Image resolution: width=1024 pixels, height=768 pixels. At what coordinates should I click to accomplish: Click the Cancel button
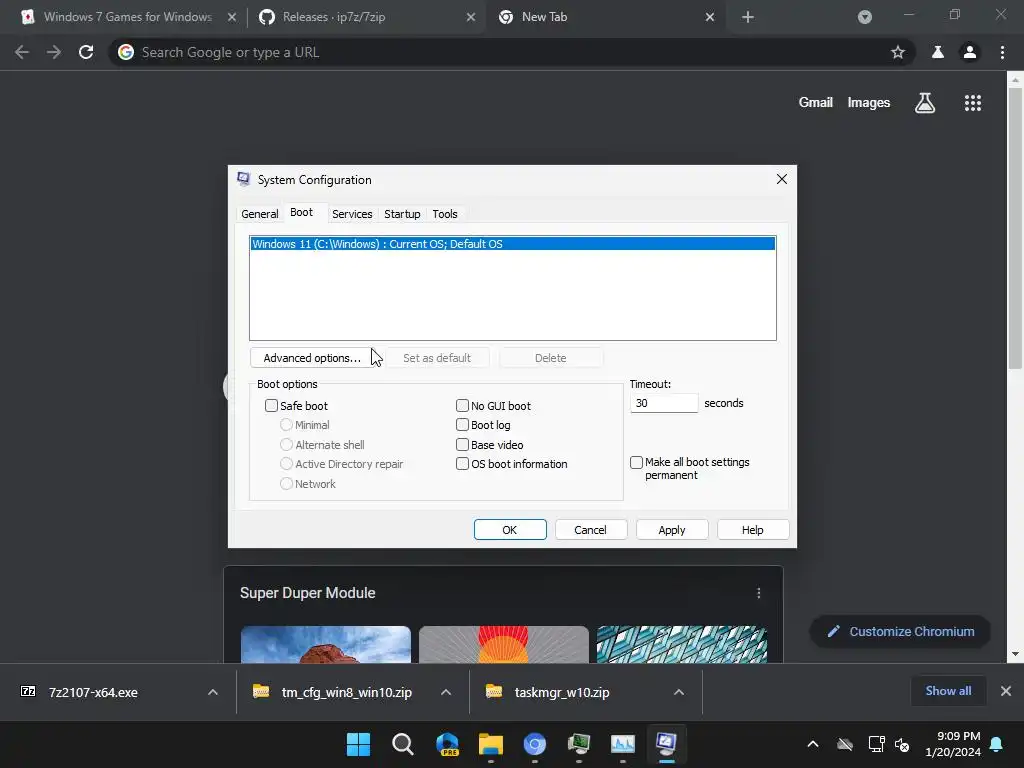tap(590, 530)
